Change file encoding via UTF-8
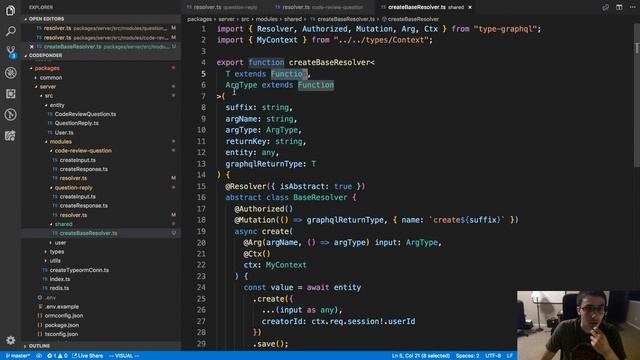Viewport: 640px width, 360px height. pos(493,356)
